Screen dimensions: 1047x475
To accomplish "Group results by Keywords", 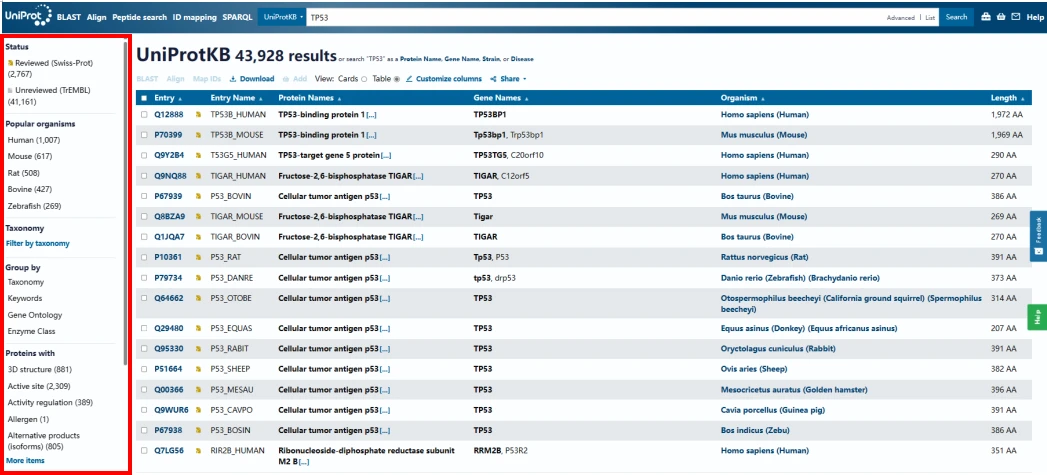I will 25,299.
